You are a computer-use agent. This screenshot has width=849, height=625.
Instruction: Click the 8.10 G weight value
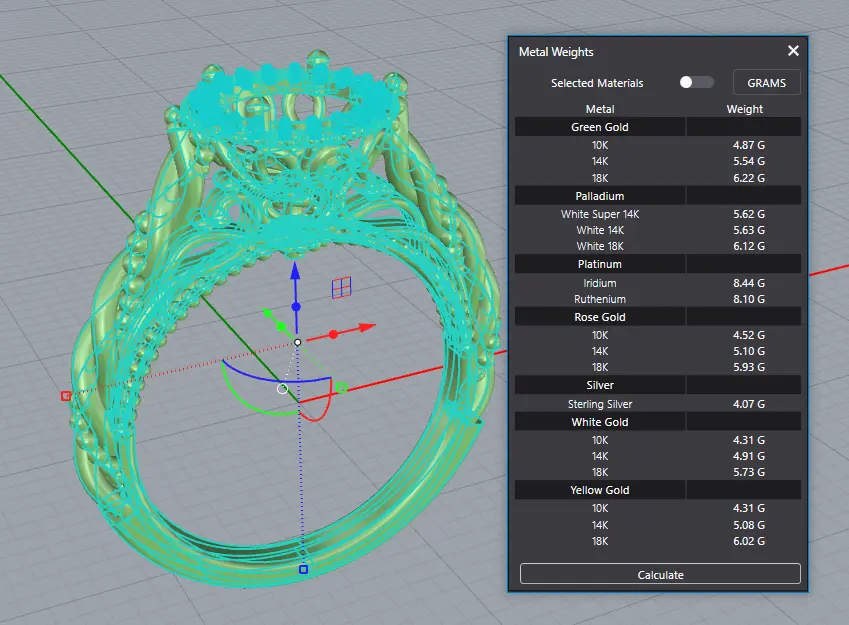tap(749, 299)
